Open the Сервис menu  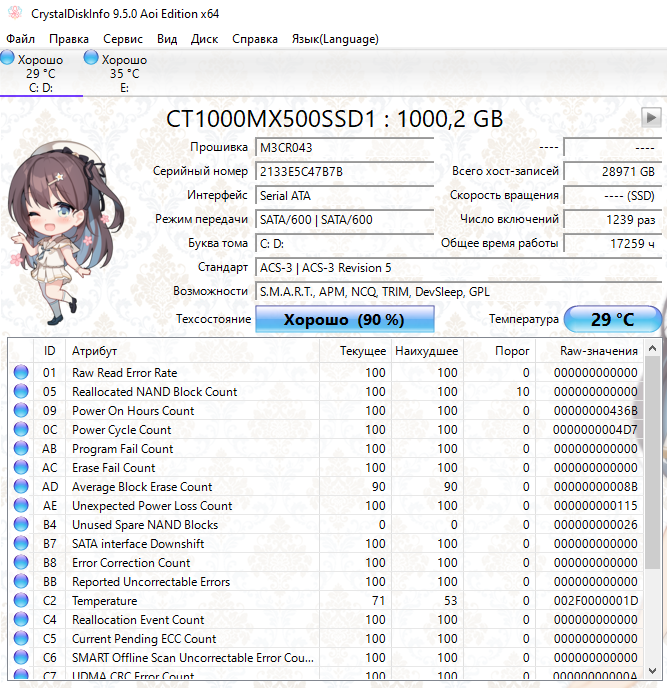coord(123,39)
